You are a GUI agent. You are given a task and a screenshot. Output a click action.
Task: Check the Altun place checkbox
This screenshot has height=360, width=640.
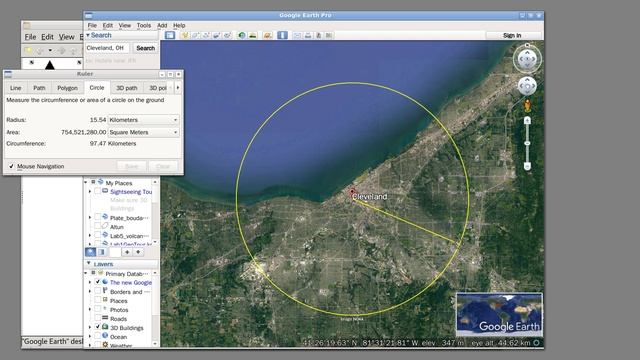(x=98, y=226)
